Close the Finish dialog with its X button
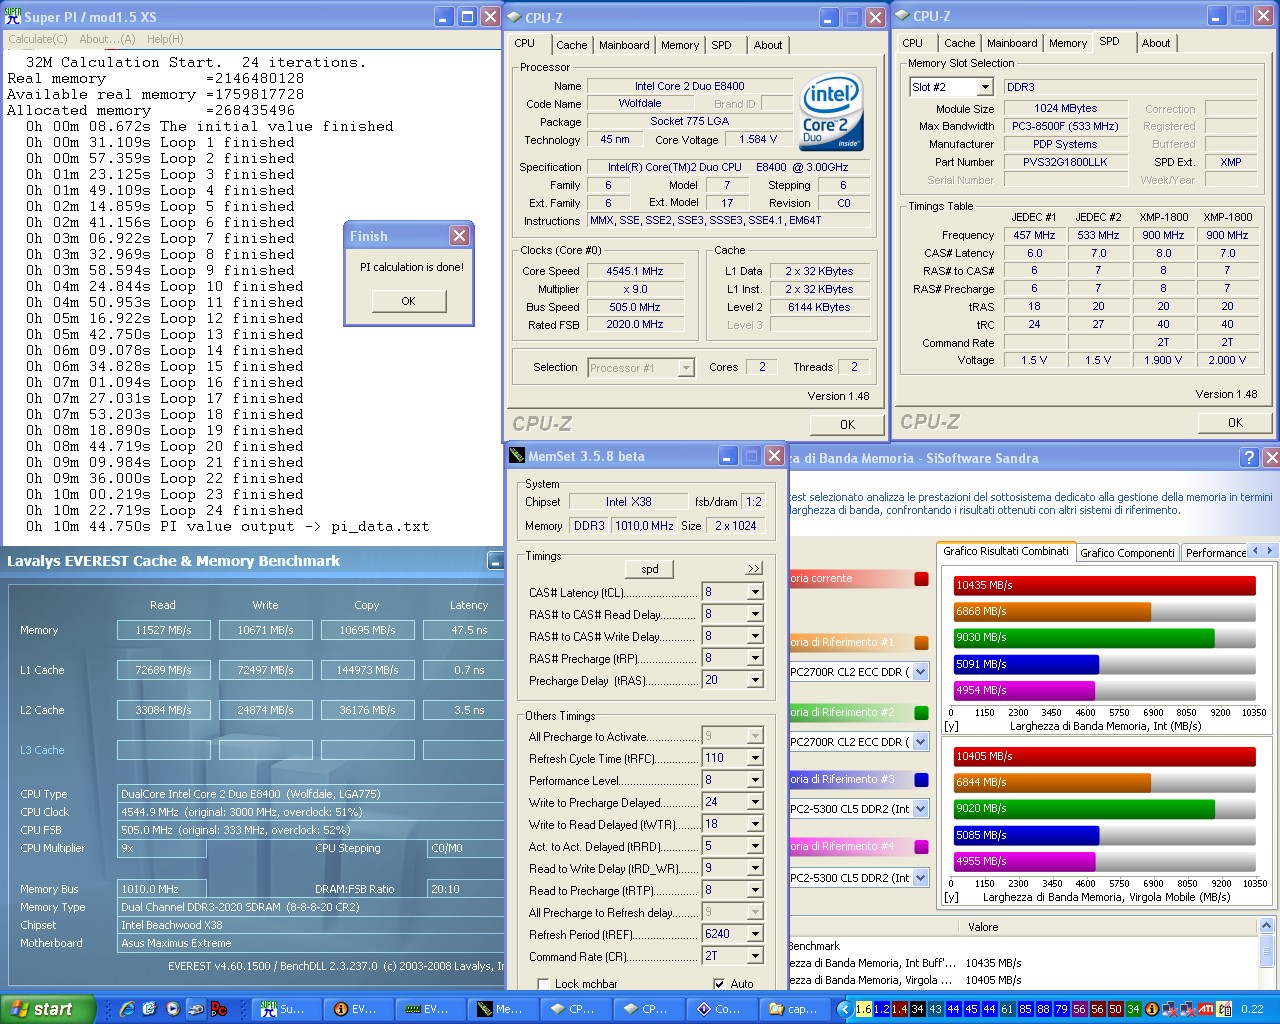Image resolution: width=1280 pixels, height=1024 pixels. pos(459,236)
